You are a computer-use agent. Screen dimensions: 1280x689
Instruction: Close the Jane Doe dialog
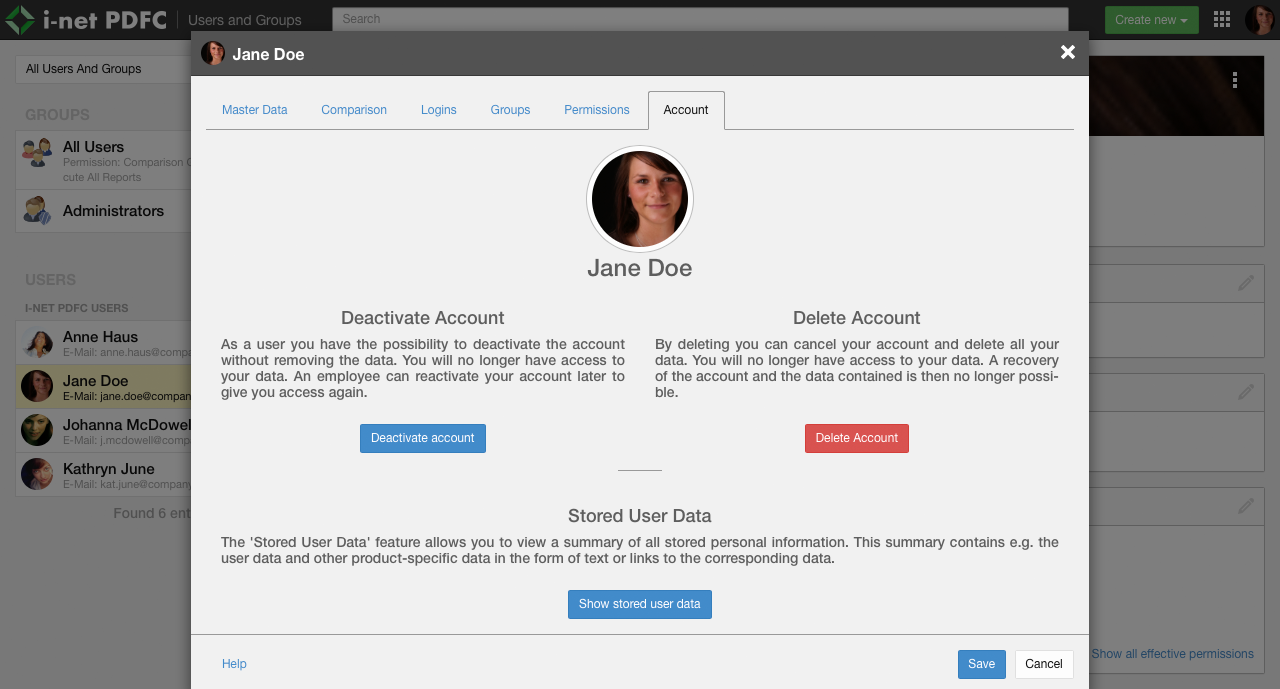coord(1068,52)
